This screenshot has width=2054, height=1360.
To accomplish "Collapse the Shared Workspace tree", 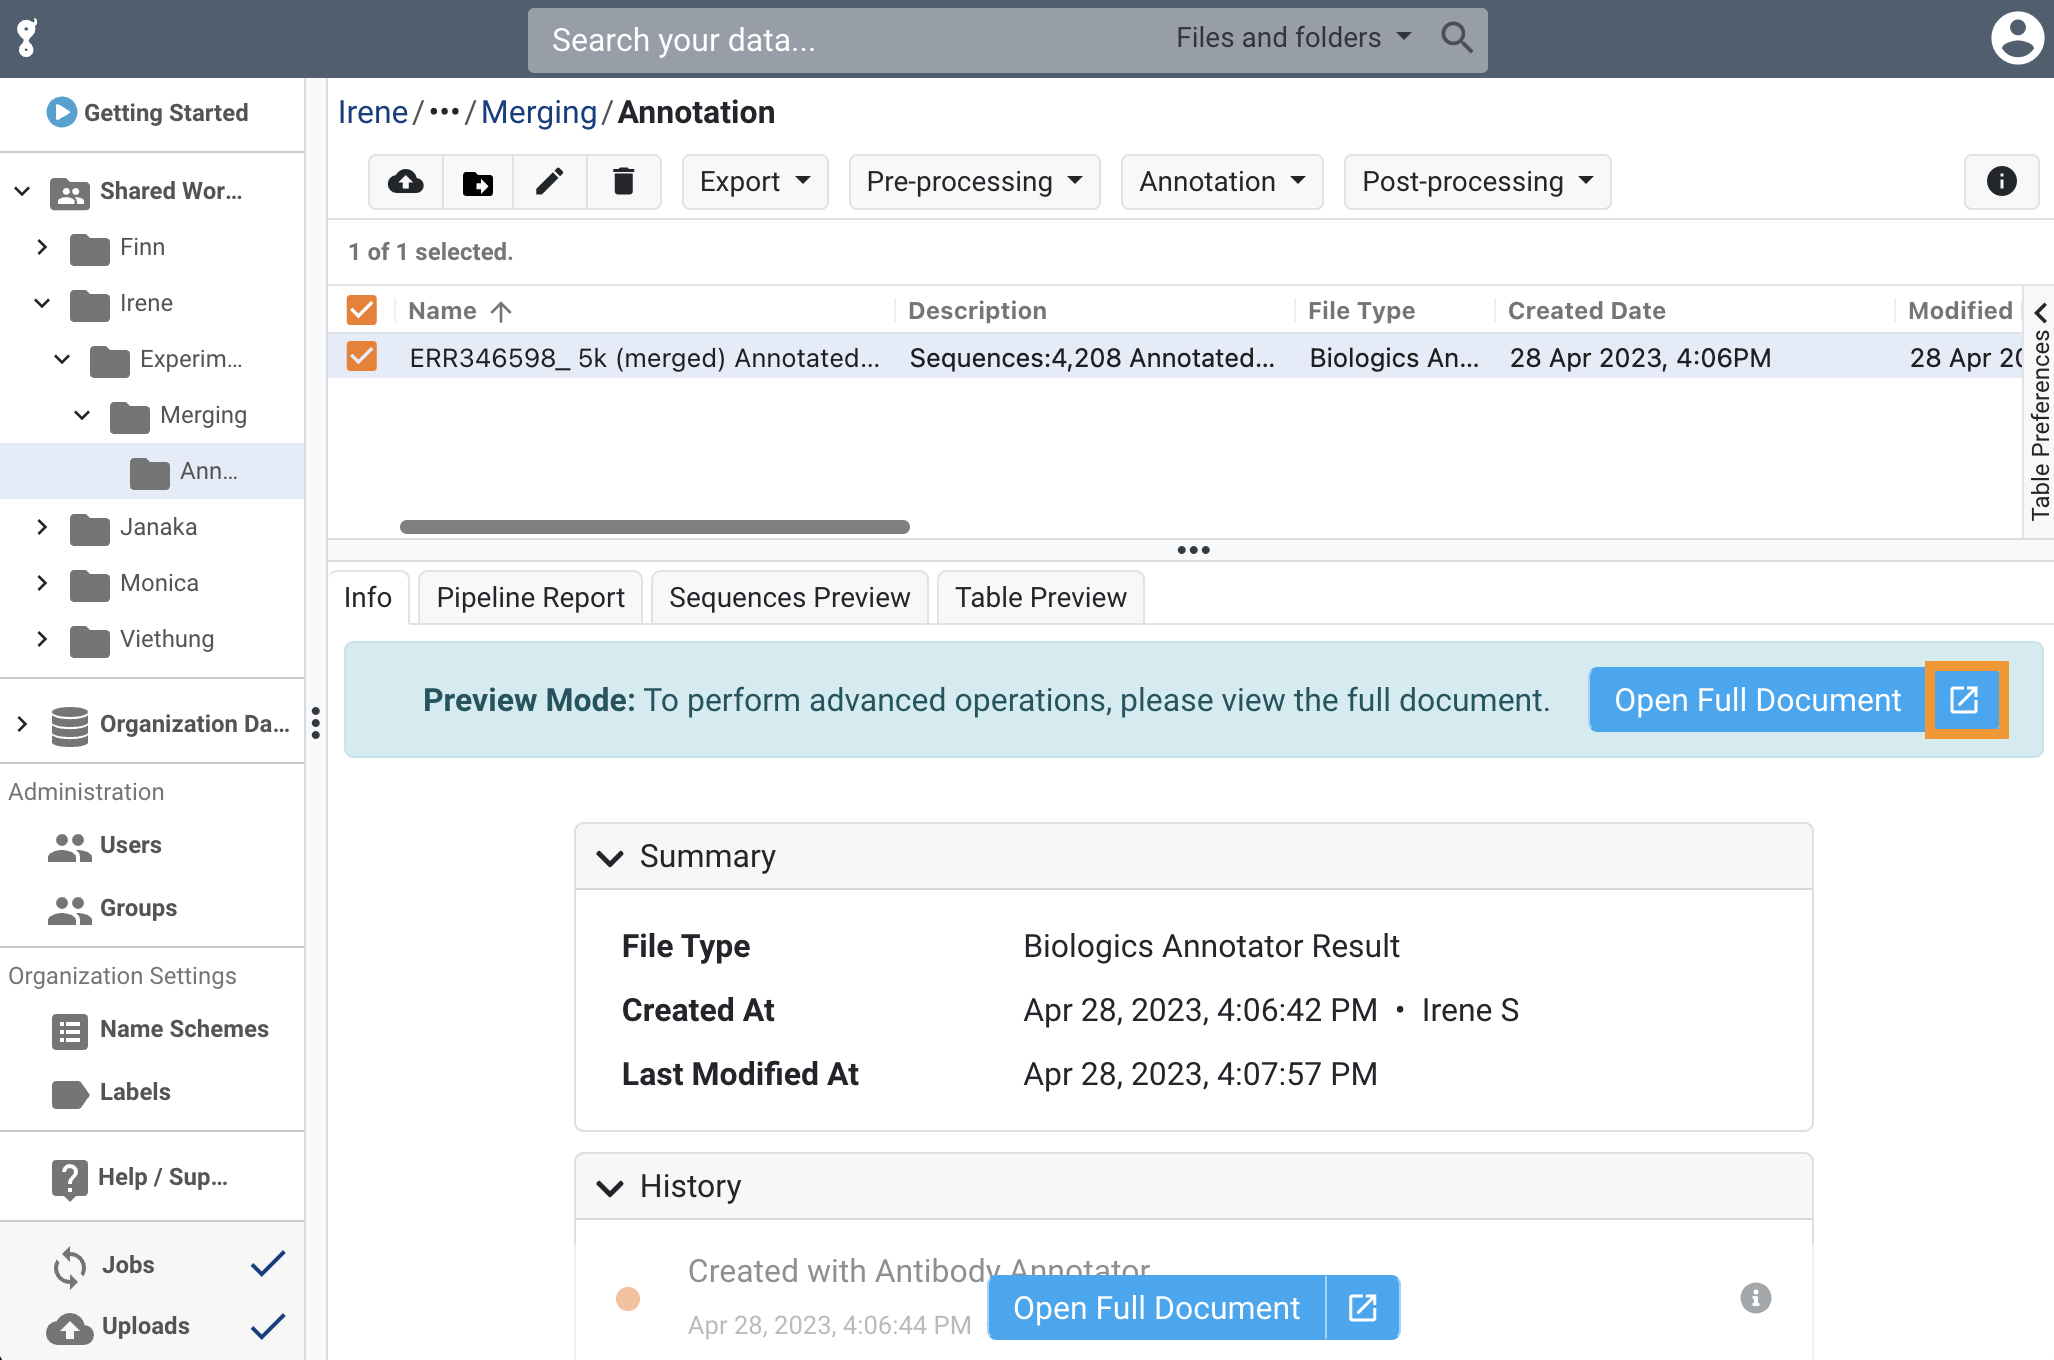I will tap(22, 191).
